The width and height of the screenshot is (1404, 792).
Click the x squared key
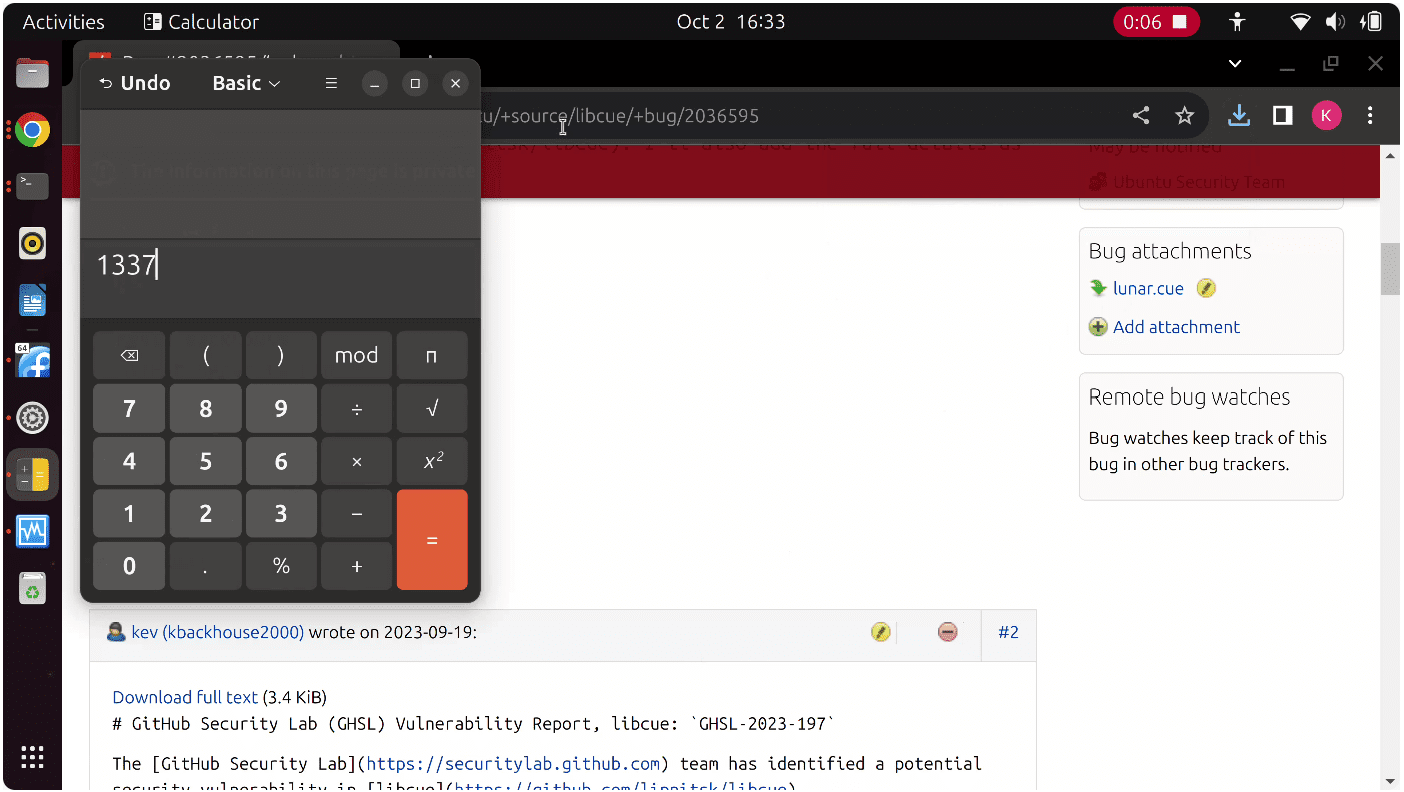[432, 461]
